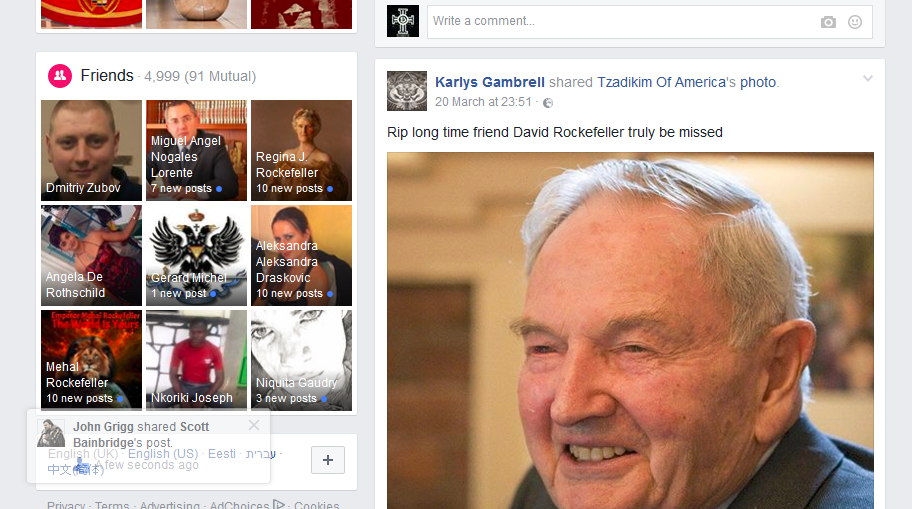Open the Advertising footer link
This screenshot has height=509, width=912.
[169, 505]
